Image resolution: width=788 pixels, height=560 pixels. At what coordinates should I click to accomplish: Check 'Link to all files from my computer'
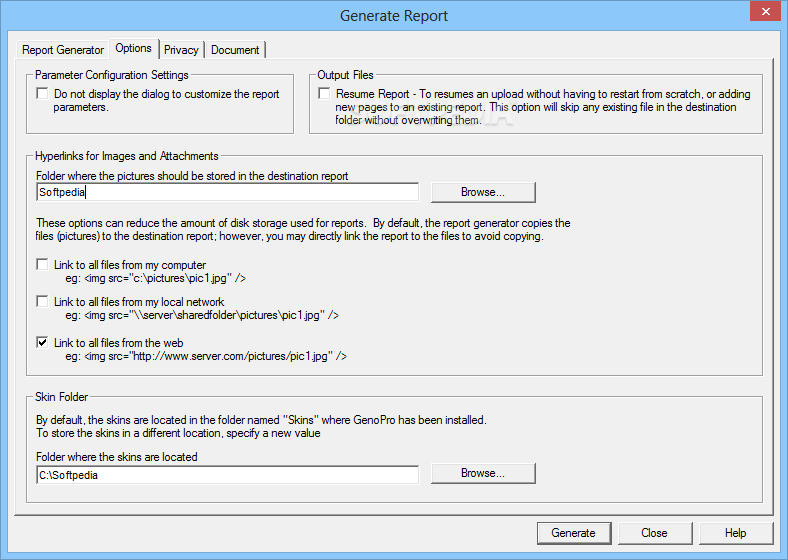(42, 264)
